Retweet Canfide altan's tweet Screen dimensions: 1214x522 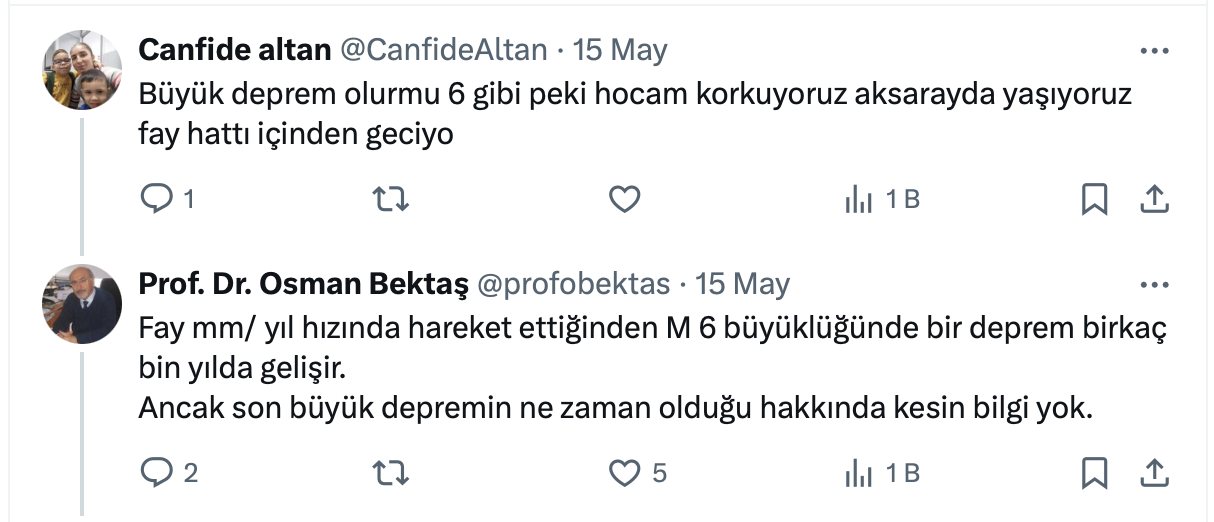click(x=390, y=200)
